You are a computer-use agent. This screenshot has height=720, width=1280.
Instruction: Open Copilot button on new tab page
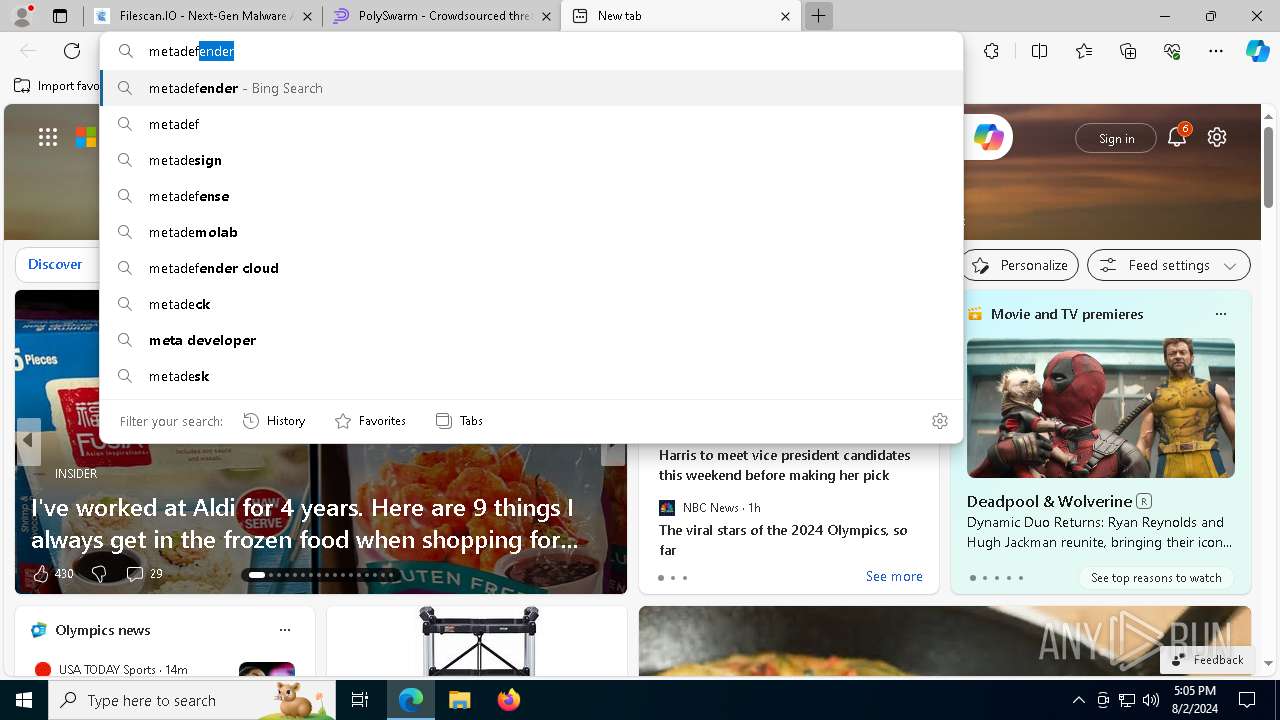click(988, 138)
